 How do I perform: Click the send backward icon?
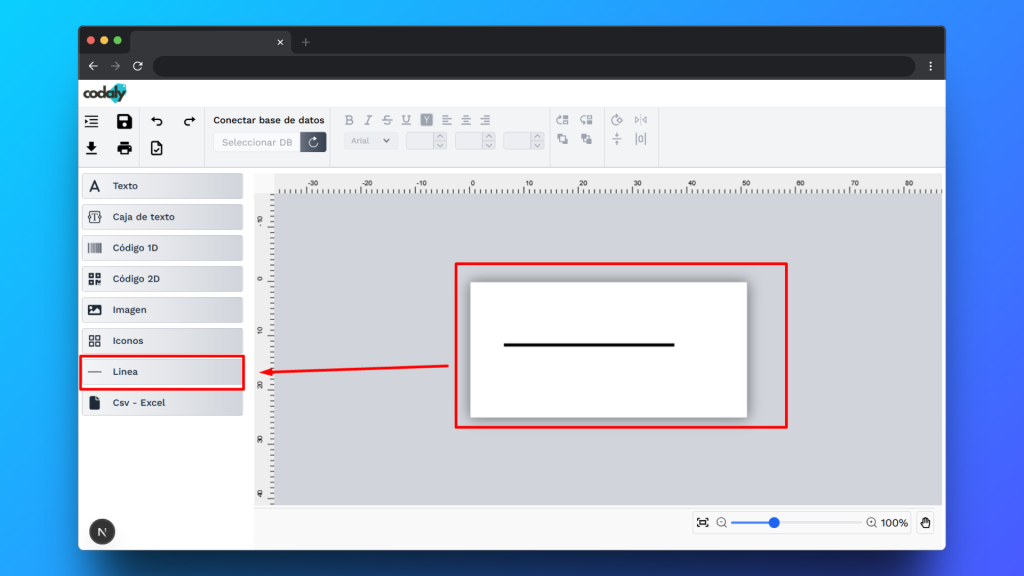pos(586,120)
